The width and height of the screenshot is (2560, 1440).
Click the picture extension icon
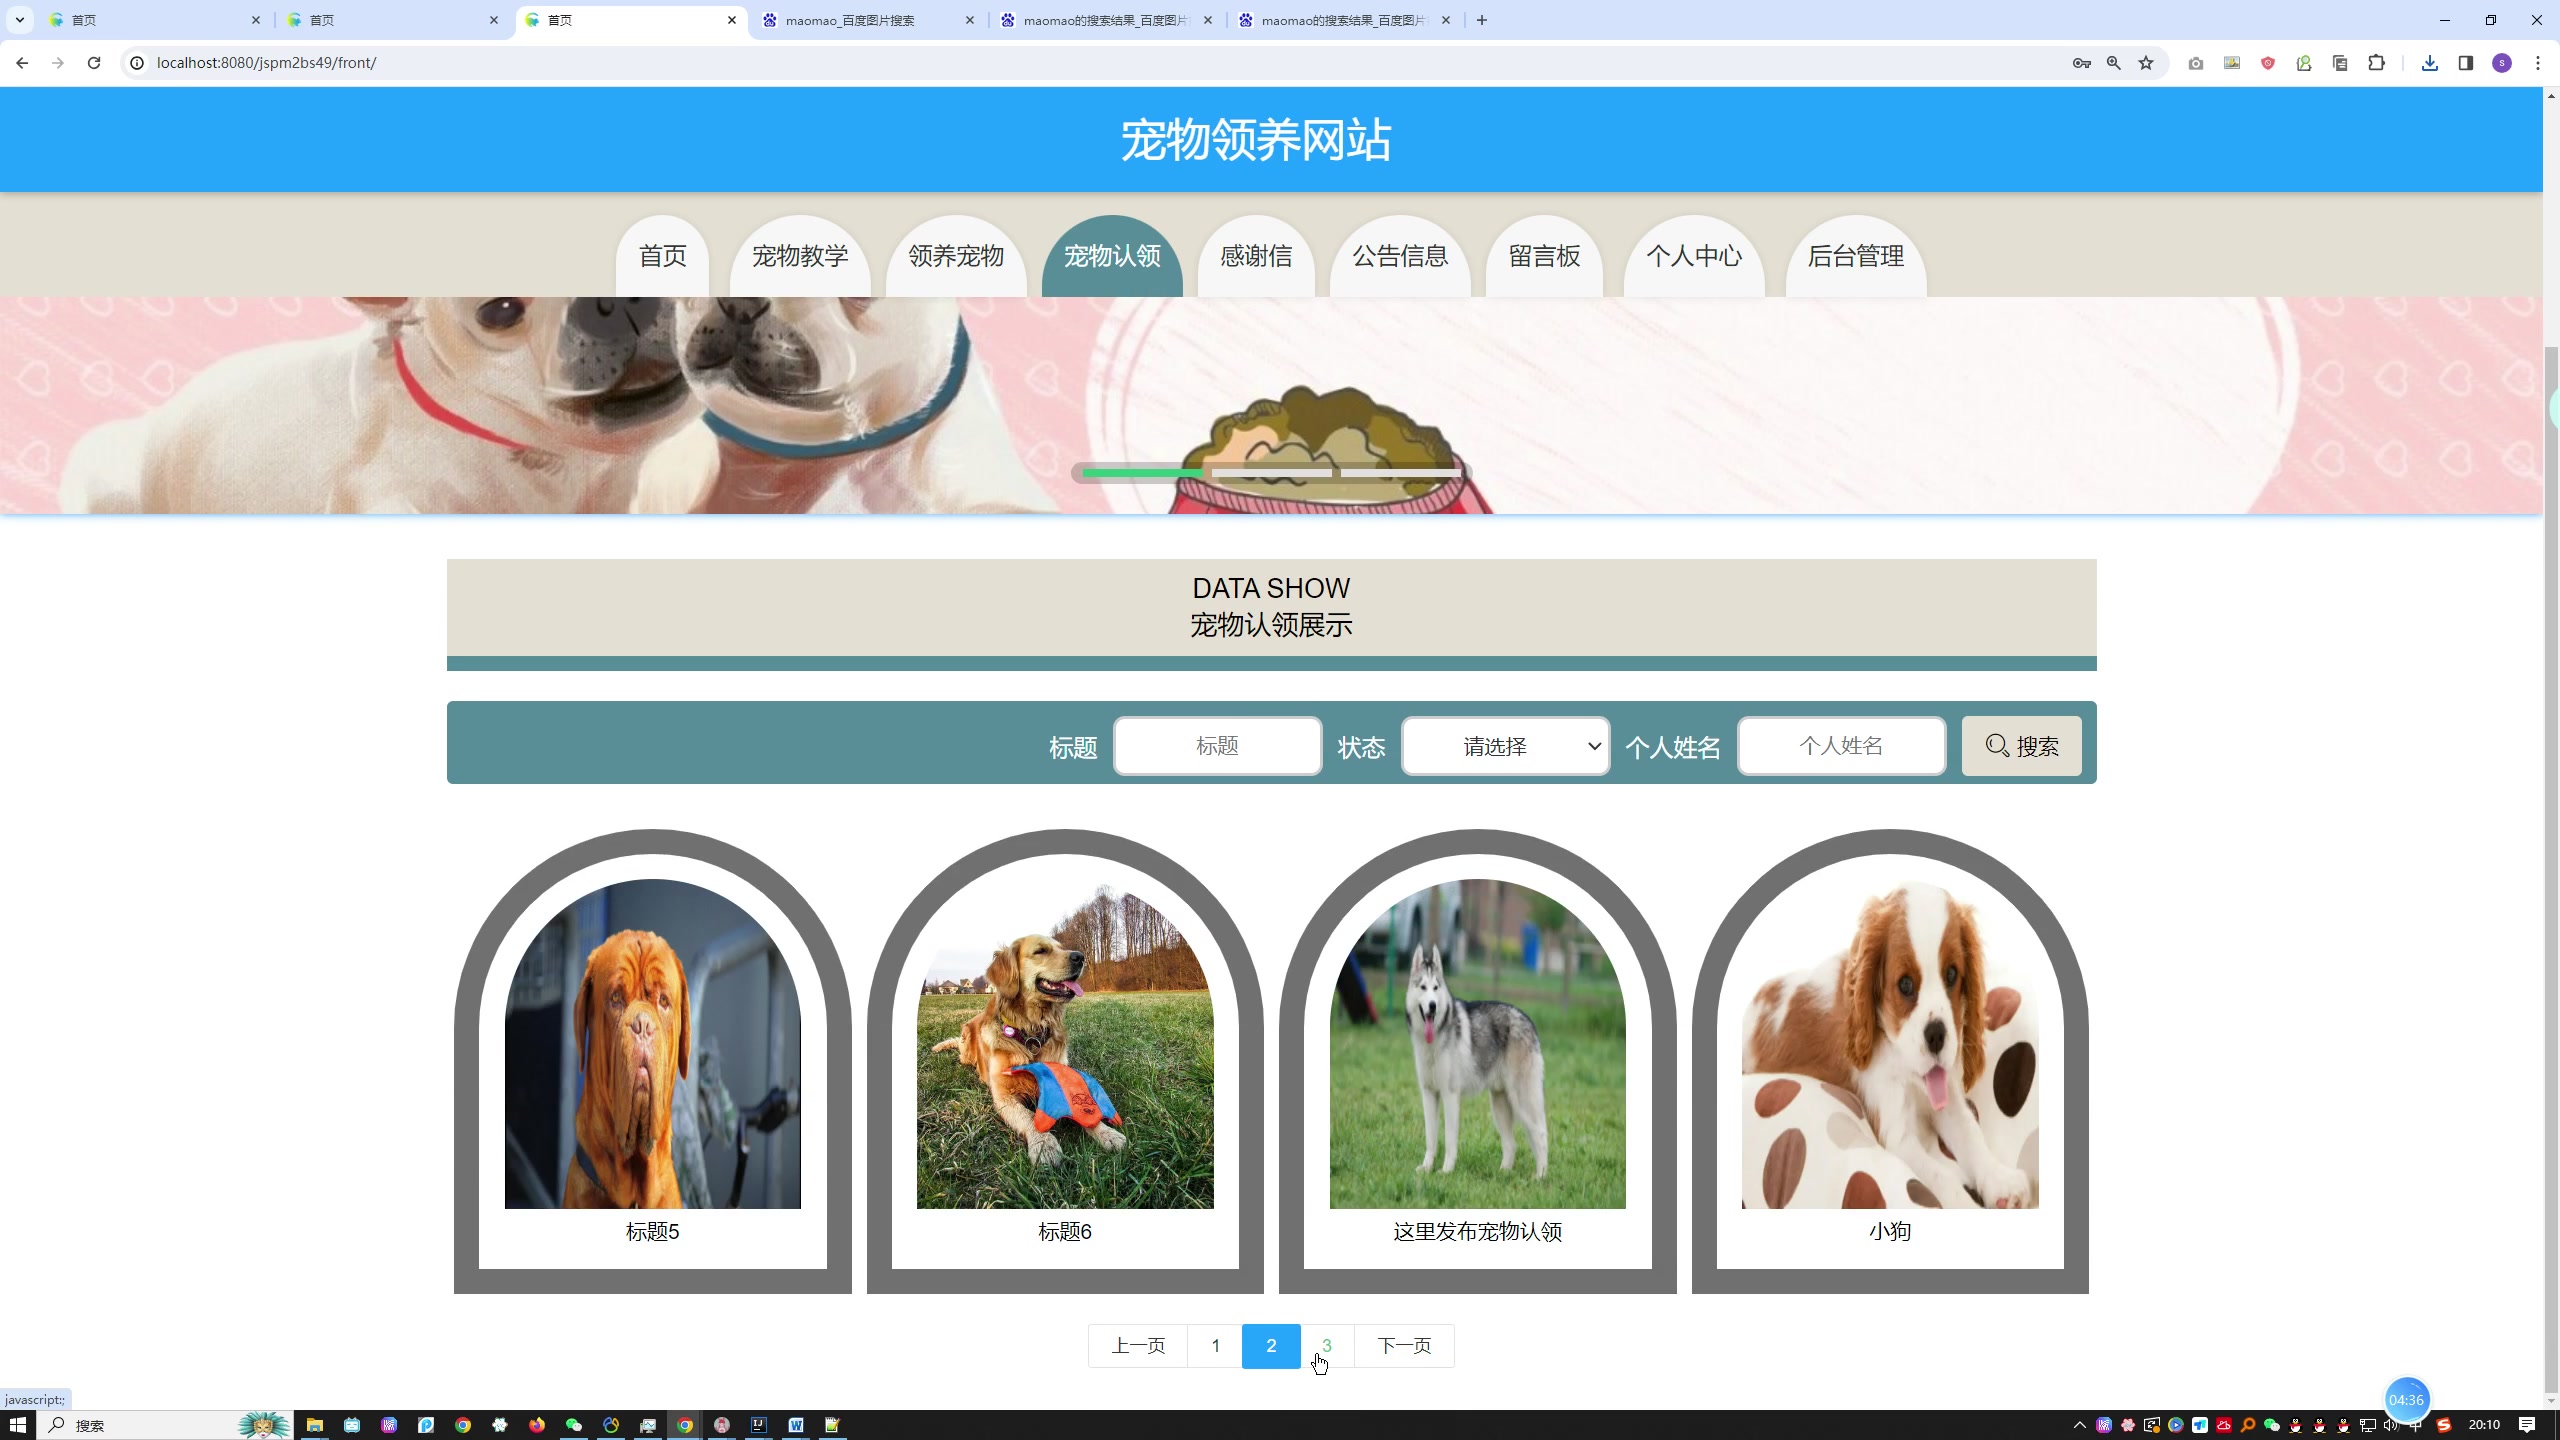[2232, 63]
